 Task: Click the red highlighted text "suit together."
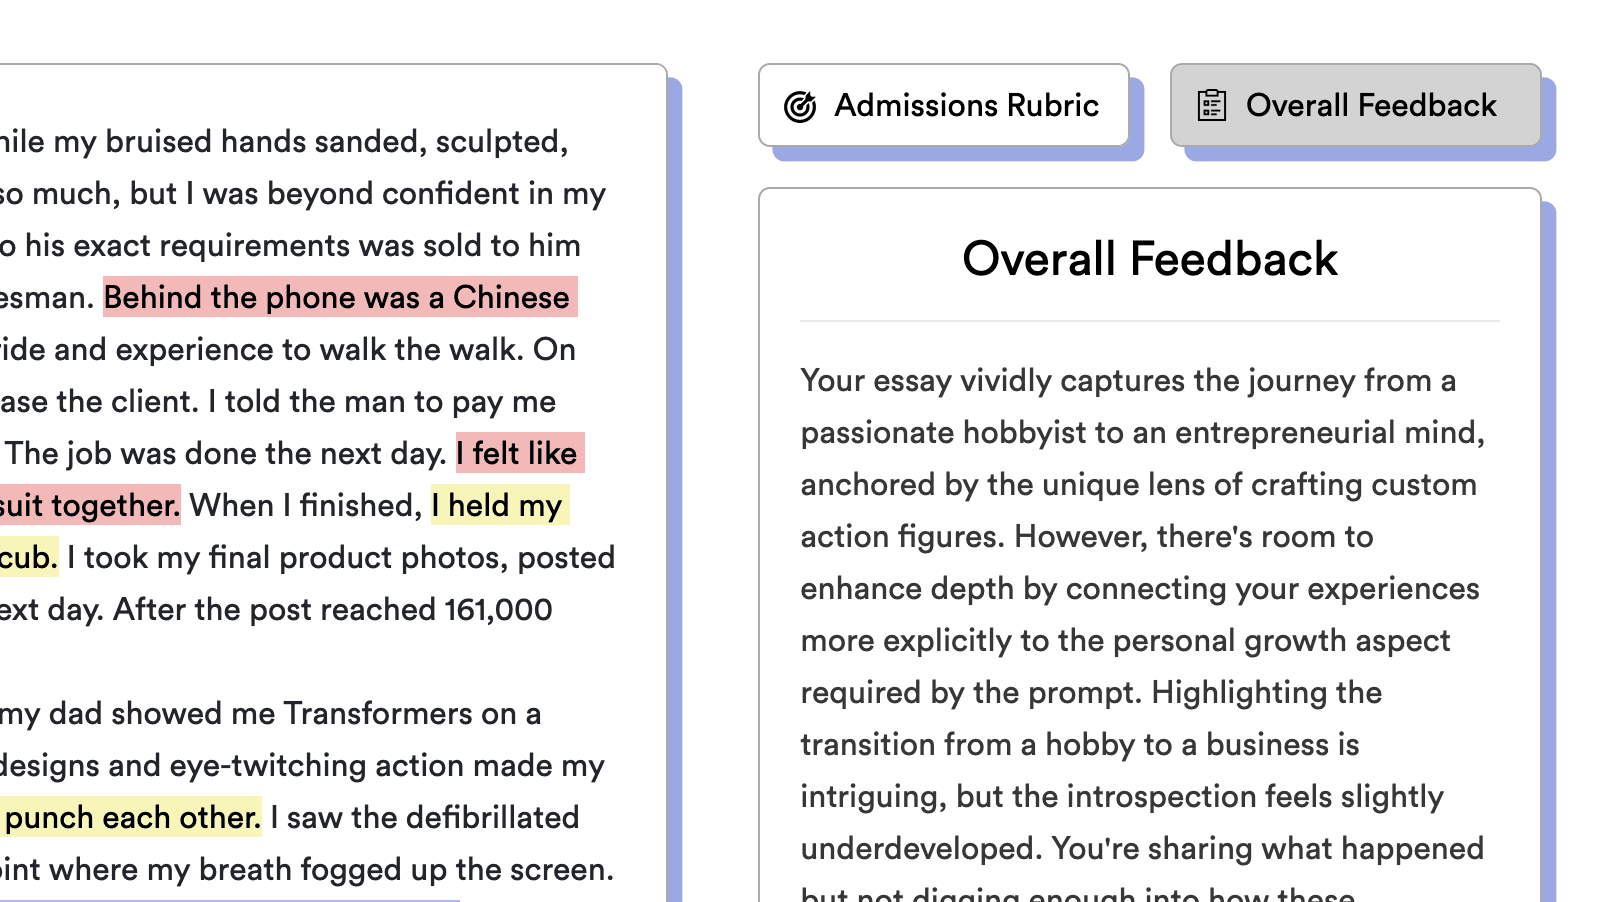90,505
